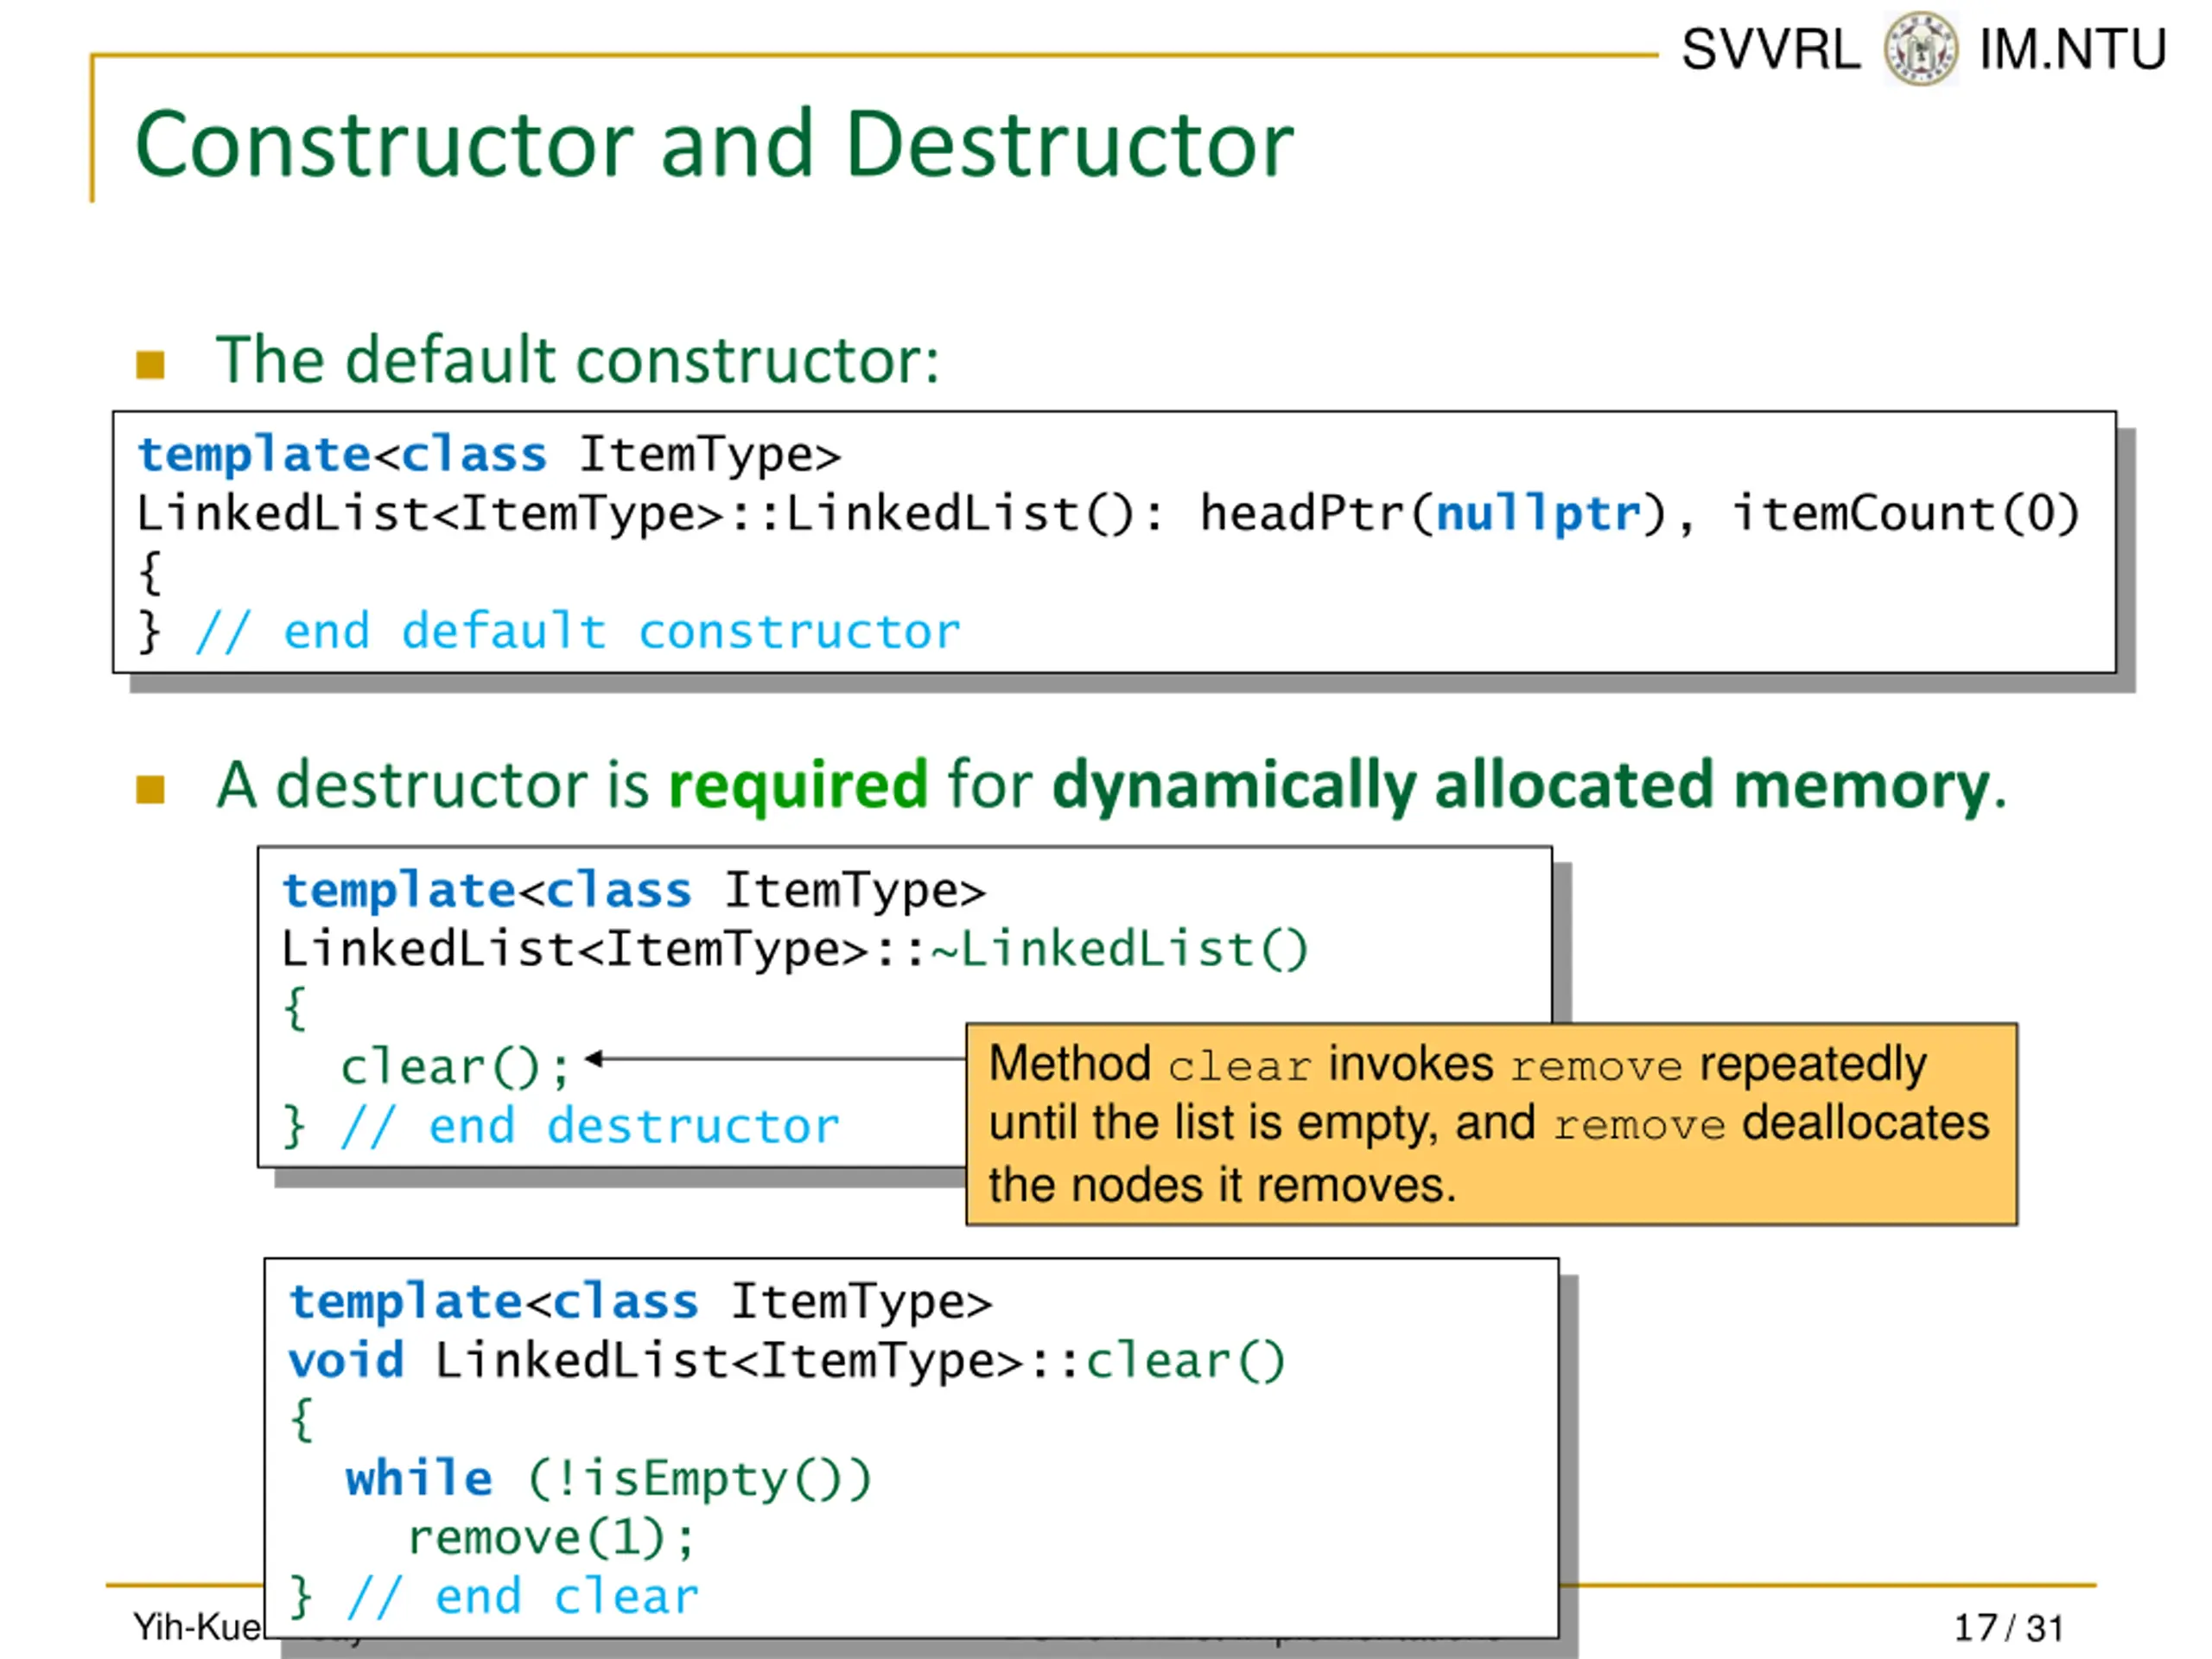This screenshot has height=1659, width=2212.
Task: Click the yellow bullet before default constructor
Action: 150,365
